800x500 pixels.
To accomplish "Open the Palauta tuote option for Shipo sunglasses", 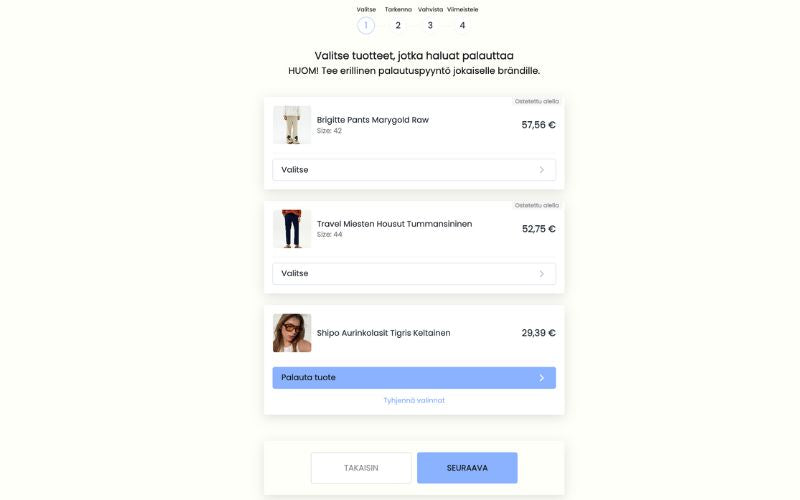I will 414,378.
